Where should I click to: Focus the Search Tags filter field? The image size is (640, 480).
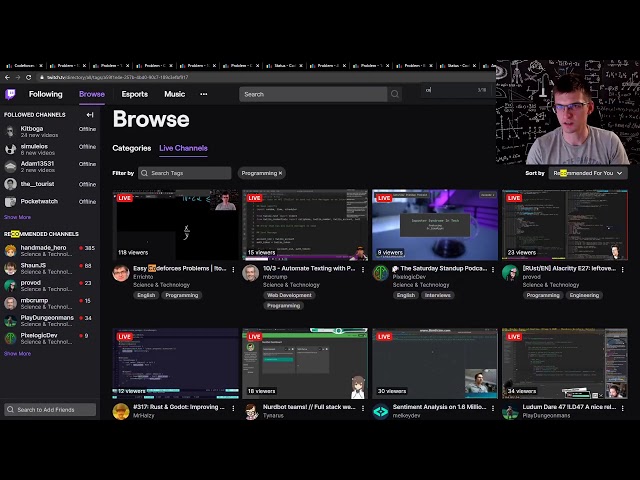pos(184,173)
